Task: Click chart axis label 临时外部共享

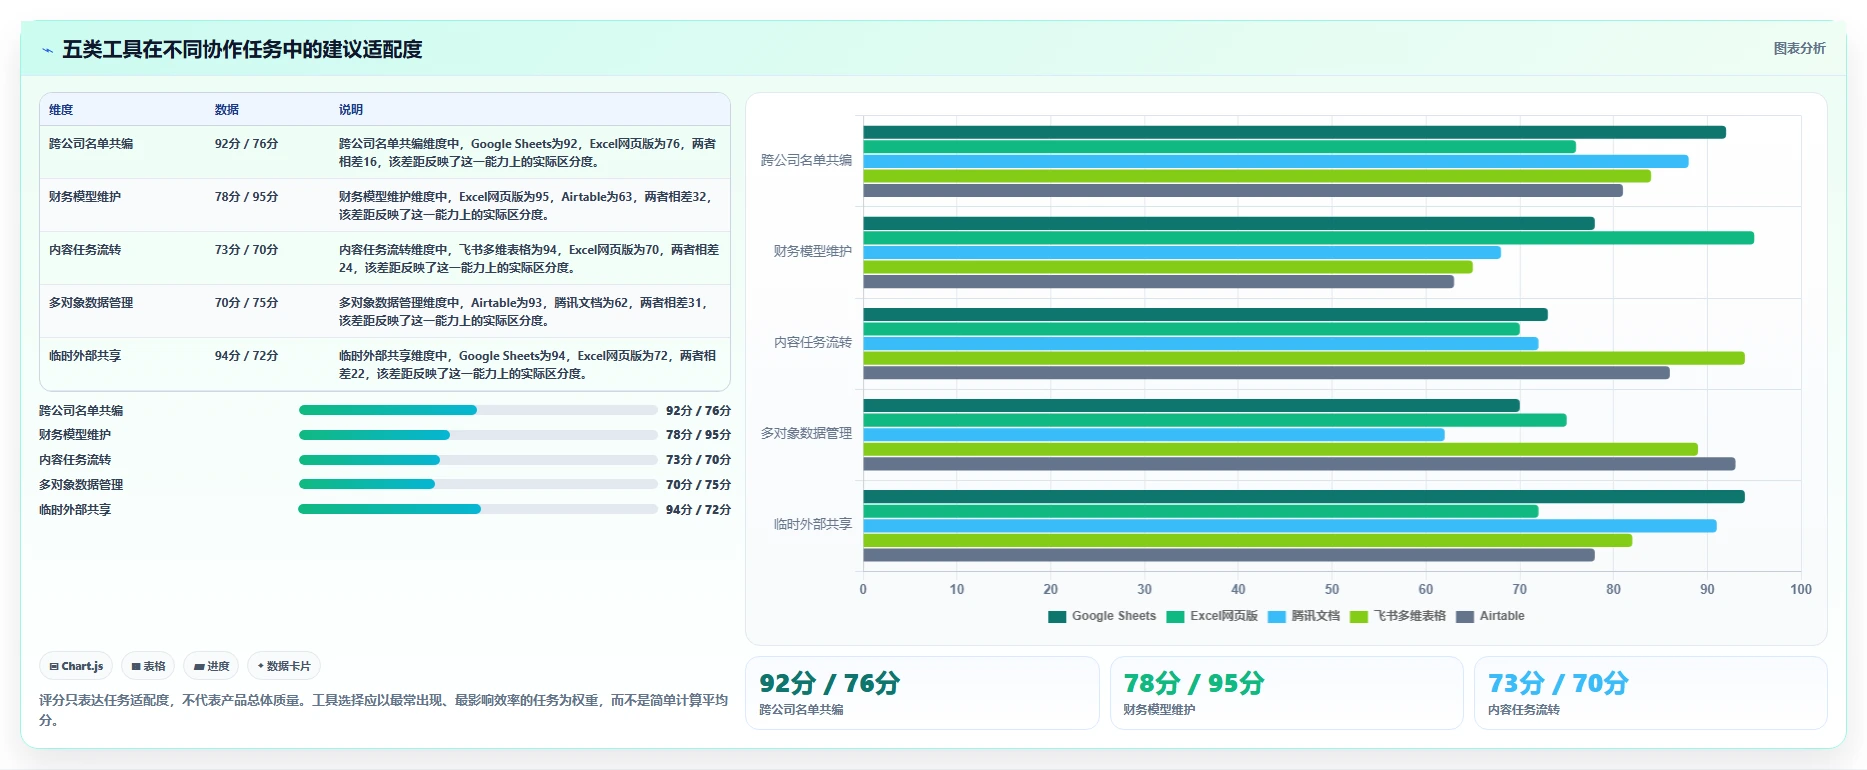Action: [x=813, y=525]
